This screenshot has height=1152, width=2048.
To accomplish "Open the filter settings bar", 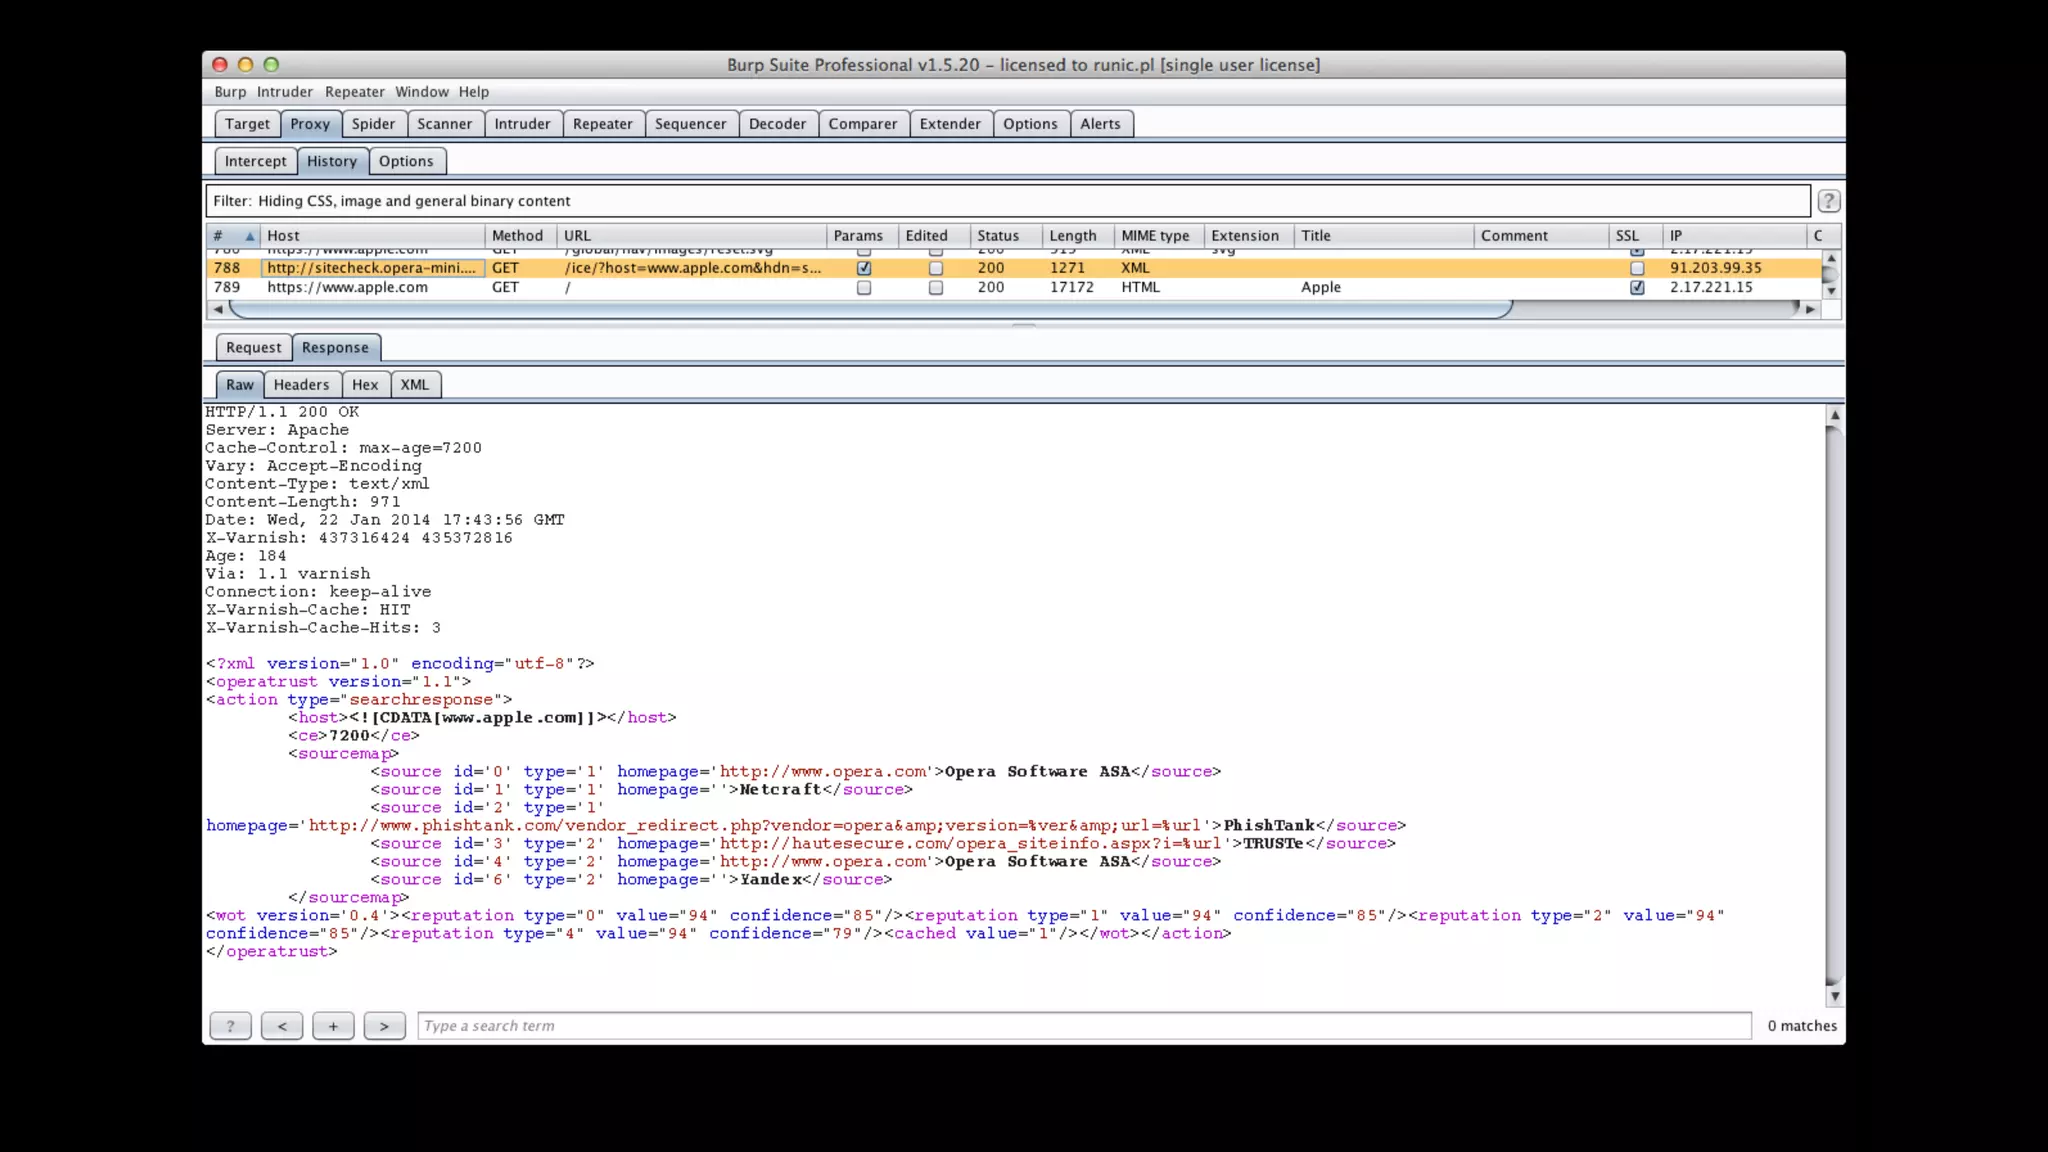I will tap(1006, 201).
